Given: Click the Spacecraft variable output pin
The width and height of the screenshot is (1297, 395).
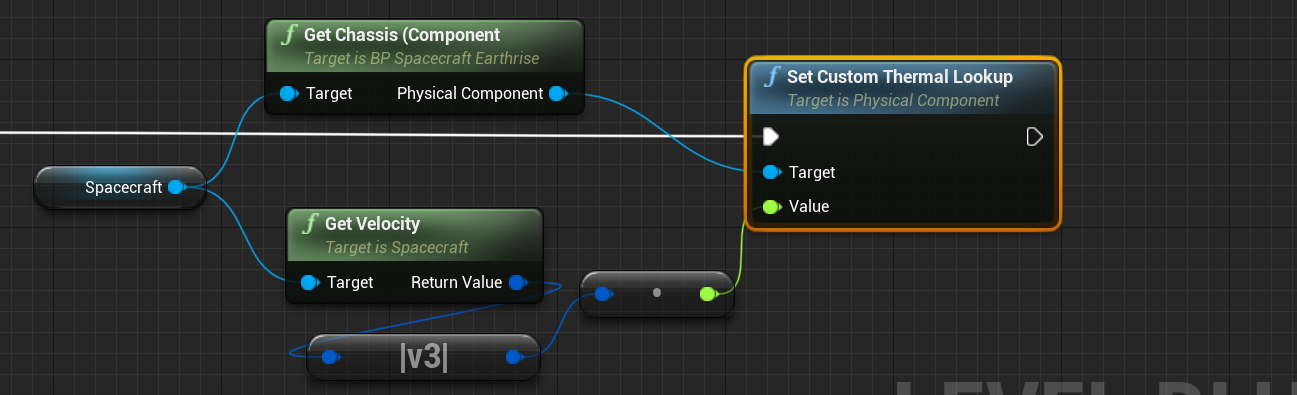Looking at the screenshot, I should coord(176,187).
